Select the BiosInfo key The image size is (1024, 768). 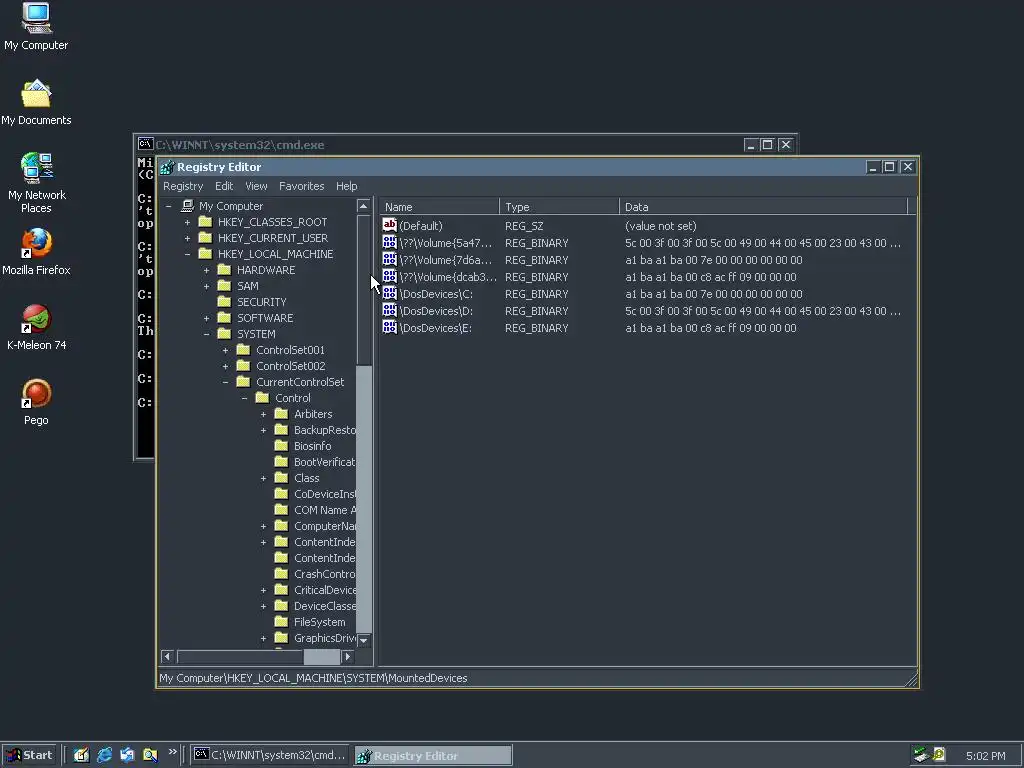pyautogui.click(x=312, y=446)
